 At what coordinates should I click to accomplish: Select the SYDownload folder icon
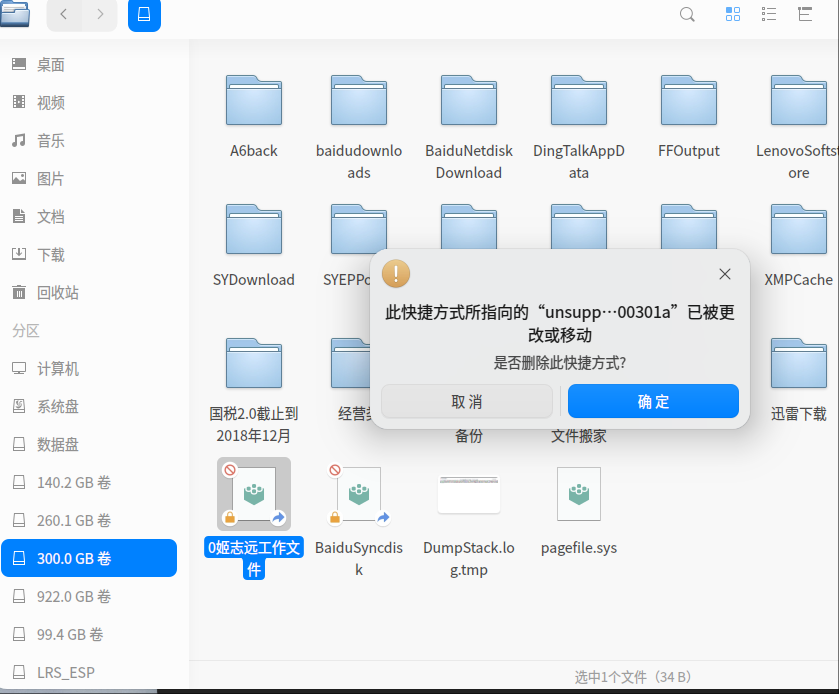coord(254,229)
